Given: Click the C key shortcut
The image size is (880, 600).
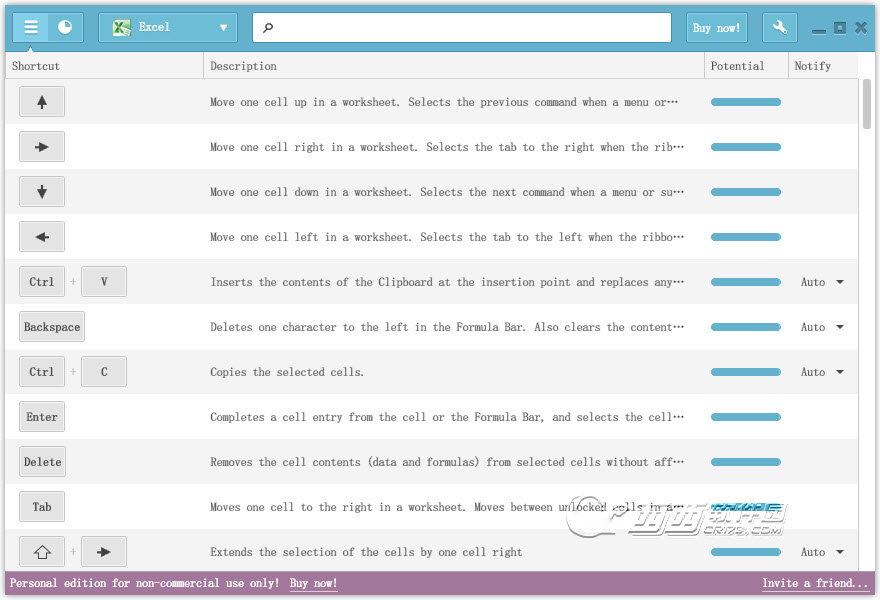Looking at the screenshot, I should [x=104, y=372].
